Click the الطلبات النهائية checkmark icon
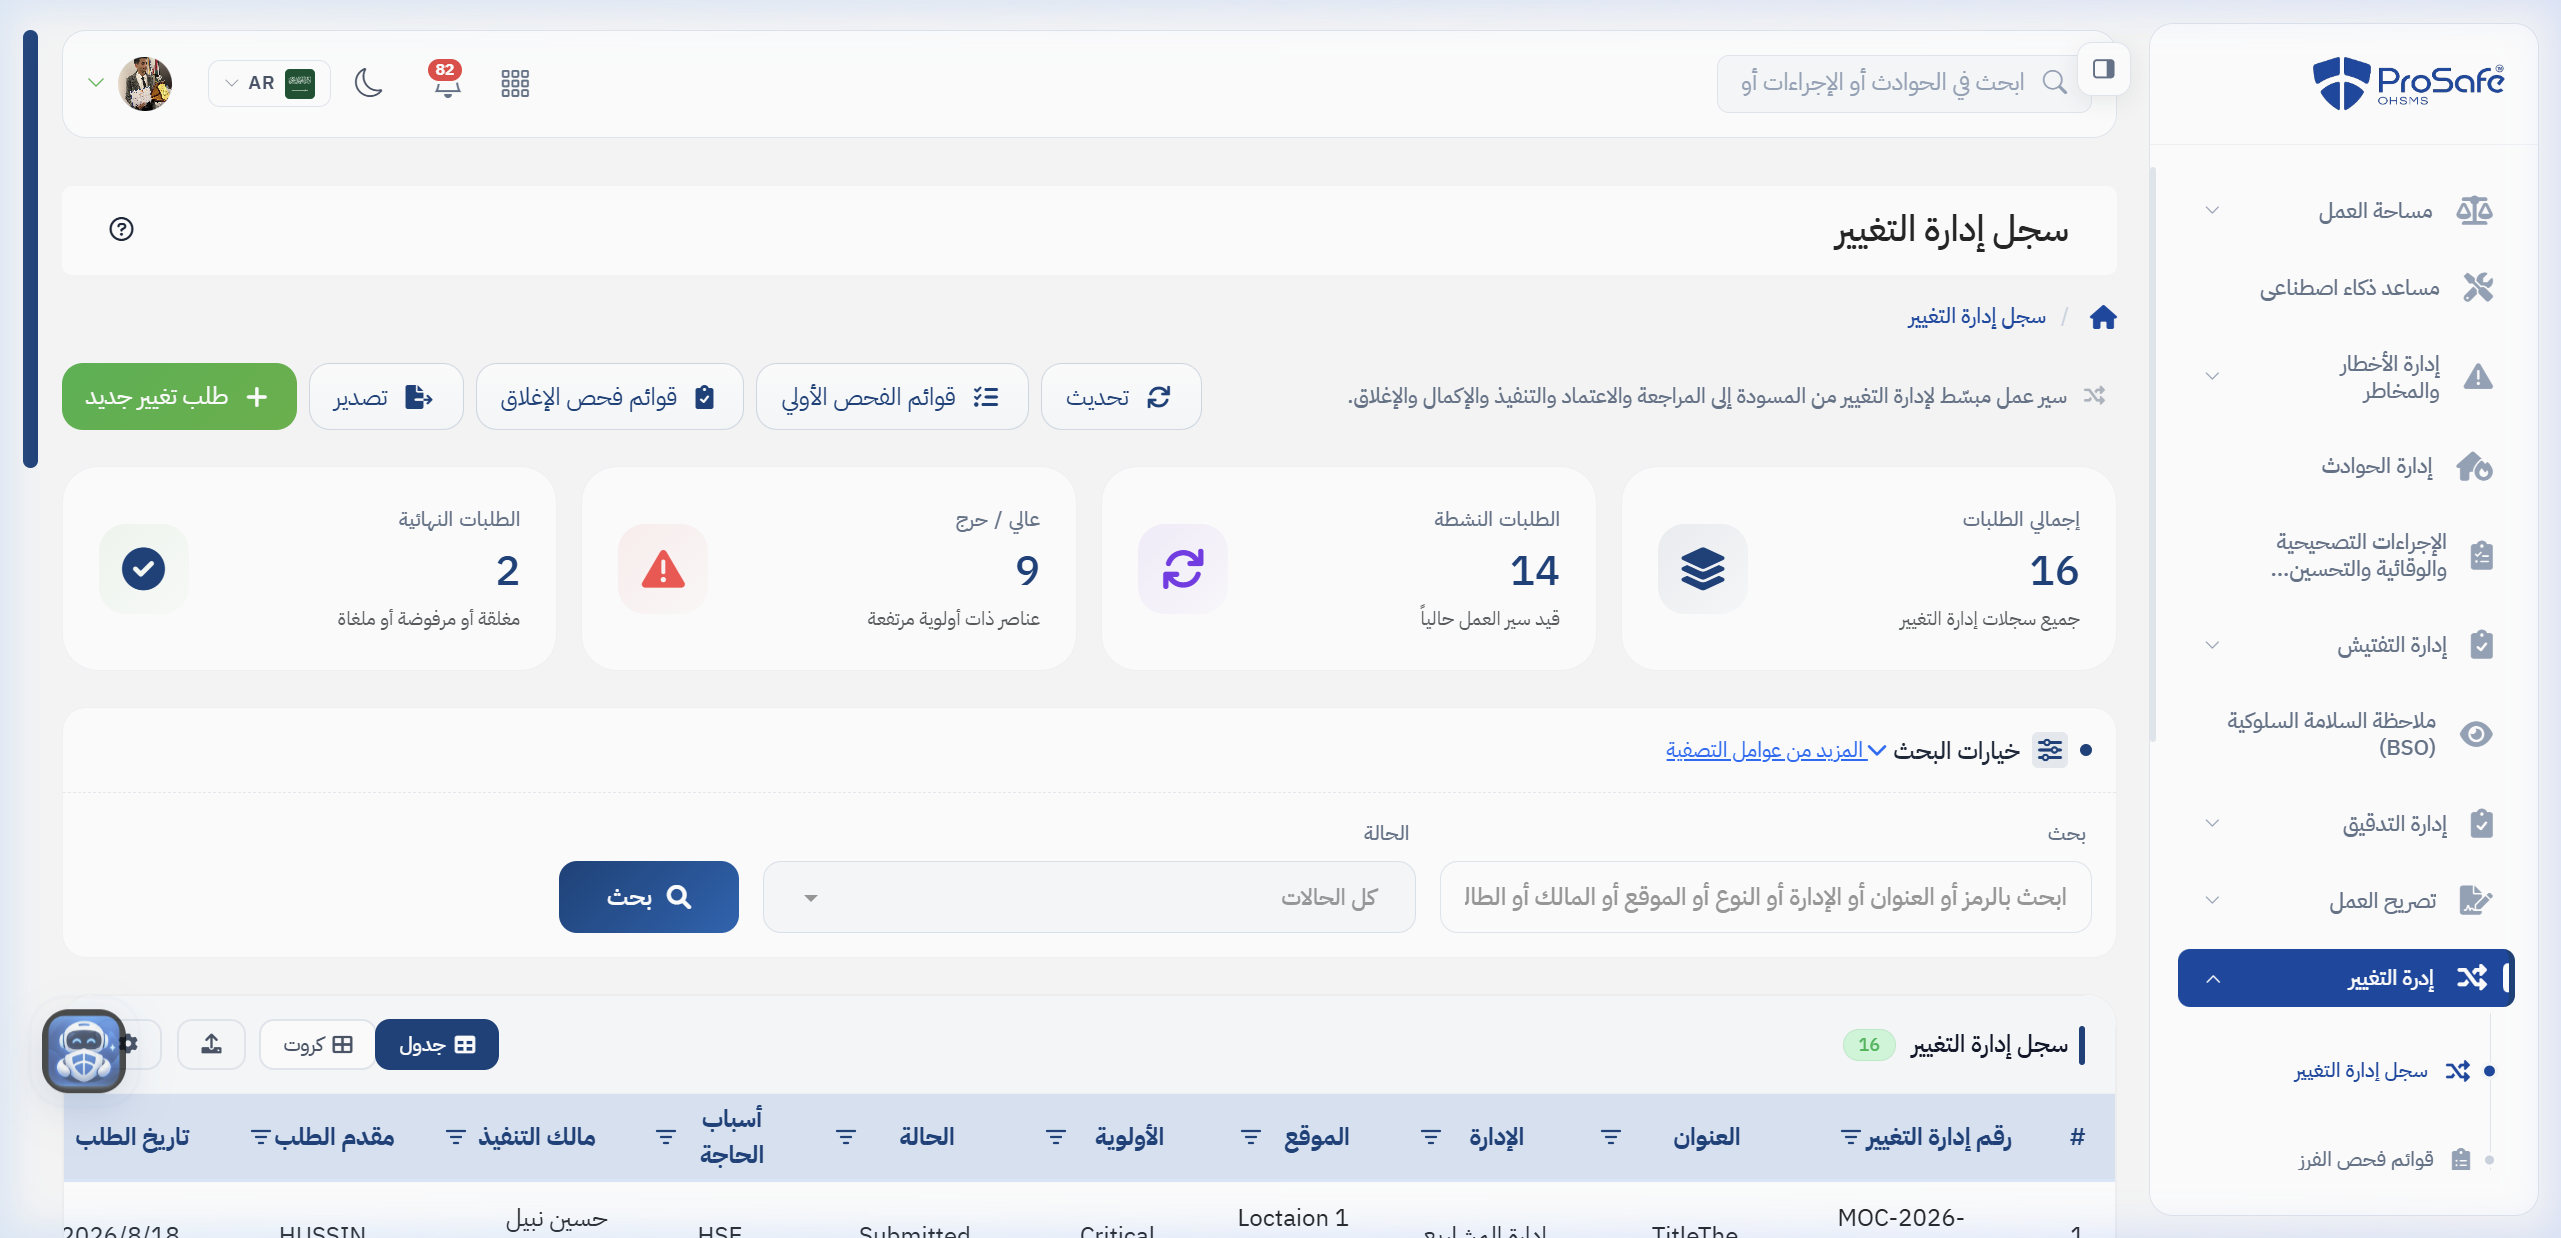Image resolution: width=2561 pixels, height=1238 pixels. tap(143, 569)
